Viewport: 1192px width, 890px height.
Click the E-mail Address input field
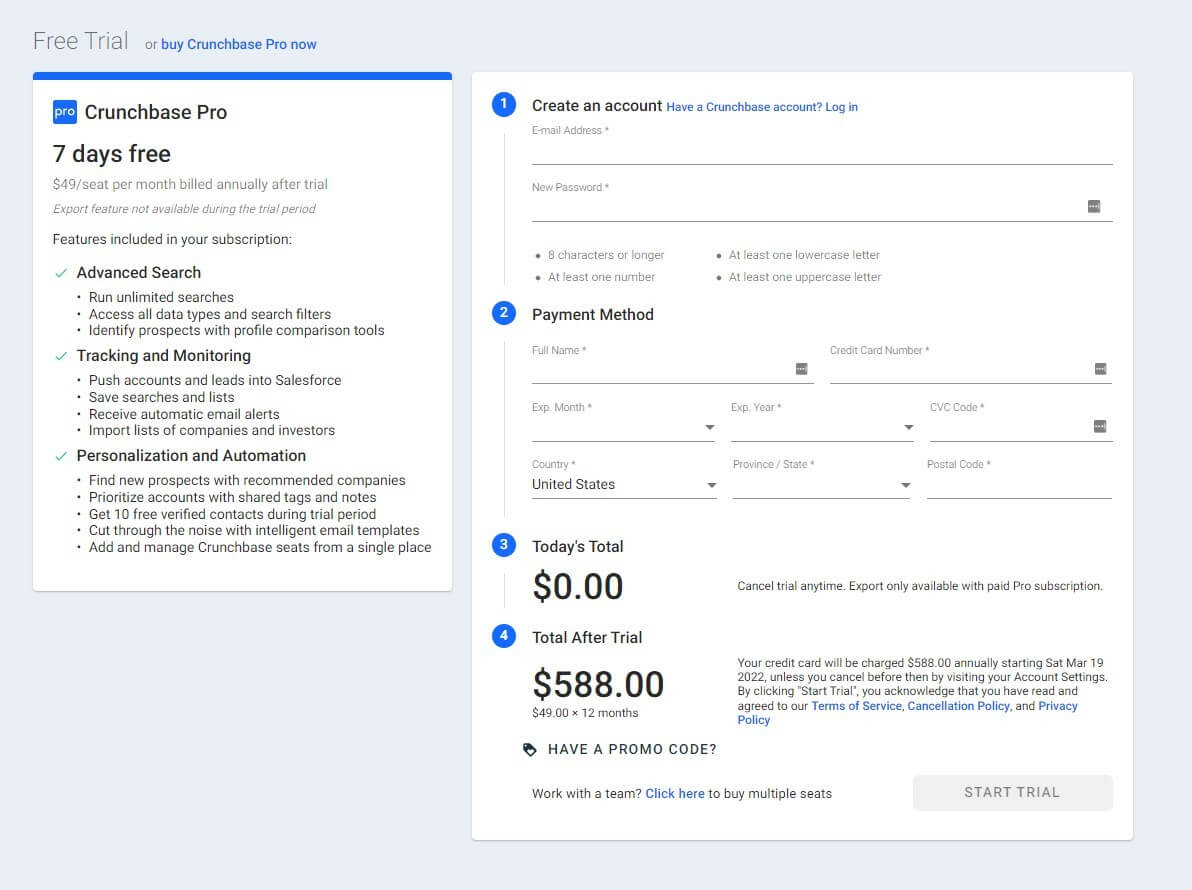coord(820,155)
